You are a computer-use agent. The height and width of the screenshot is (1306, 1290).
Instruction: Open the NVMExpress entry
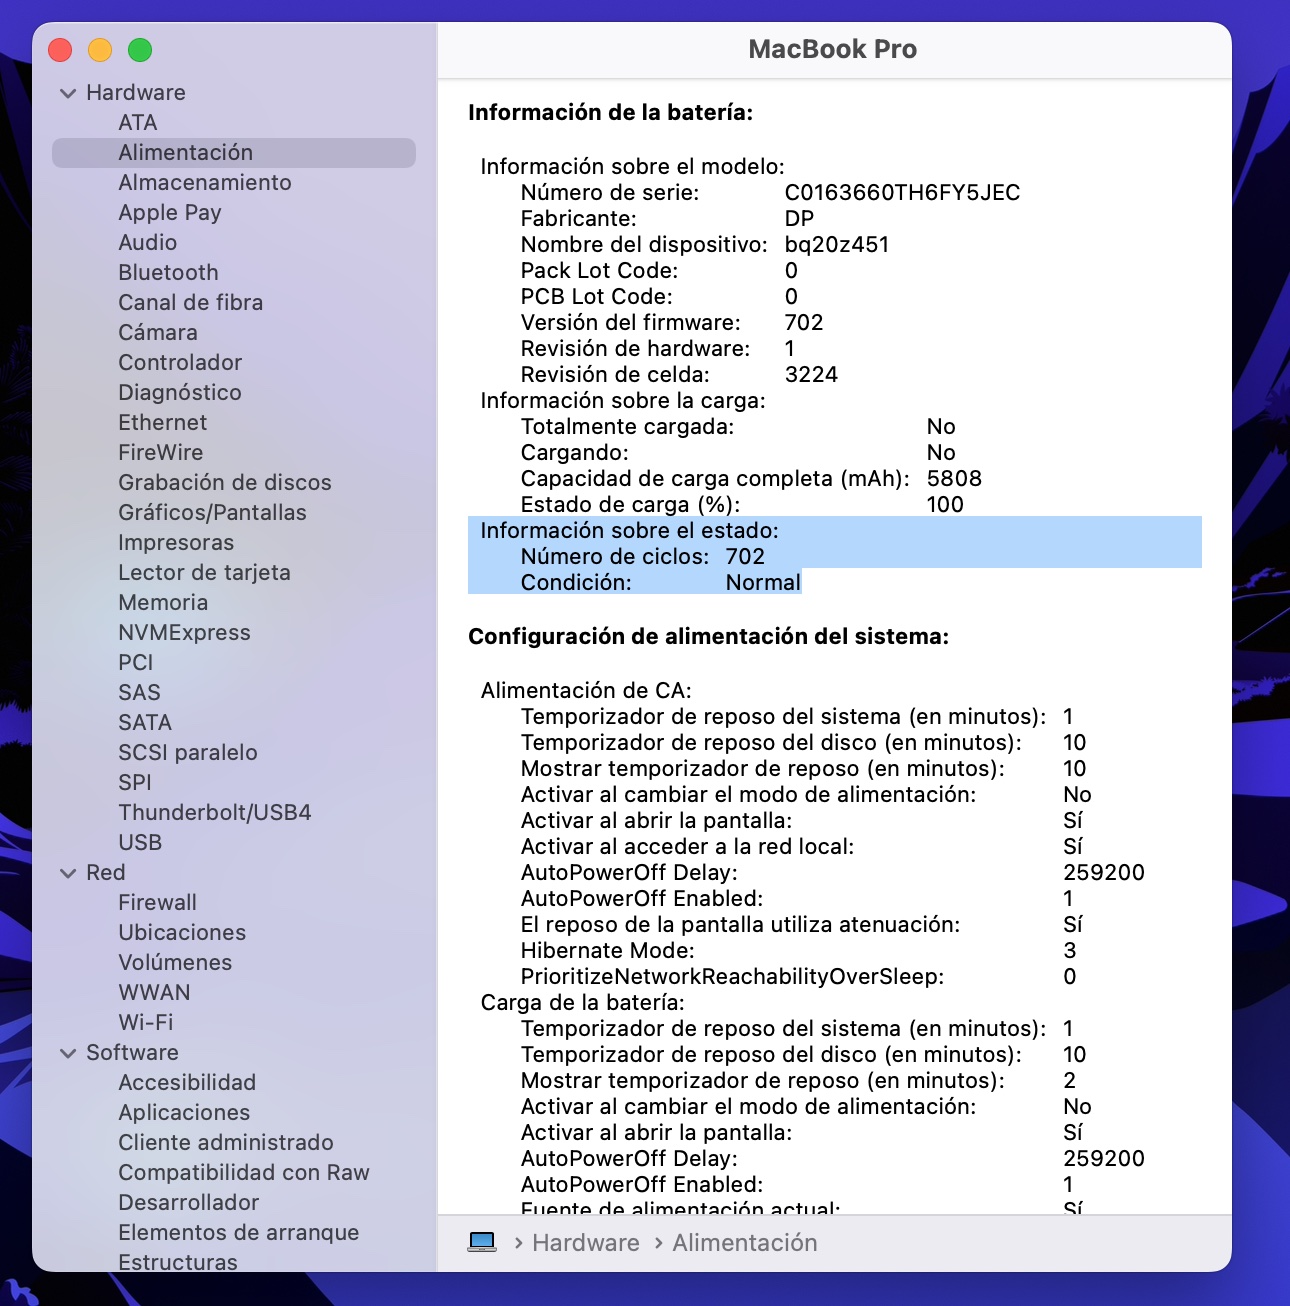[184, 632]
